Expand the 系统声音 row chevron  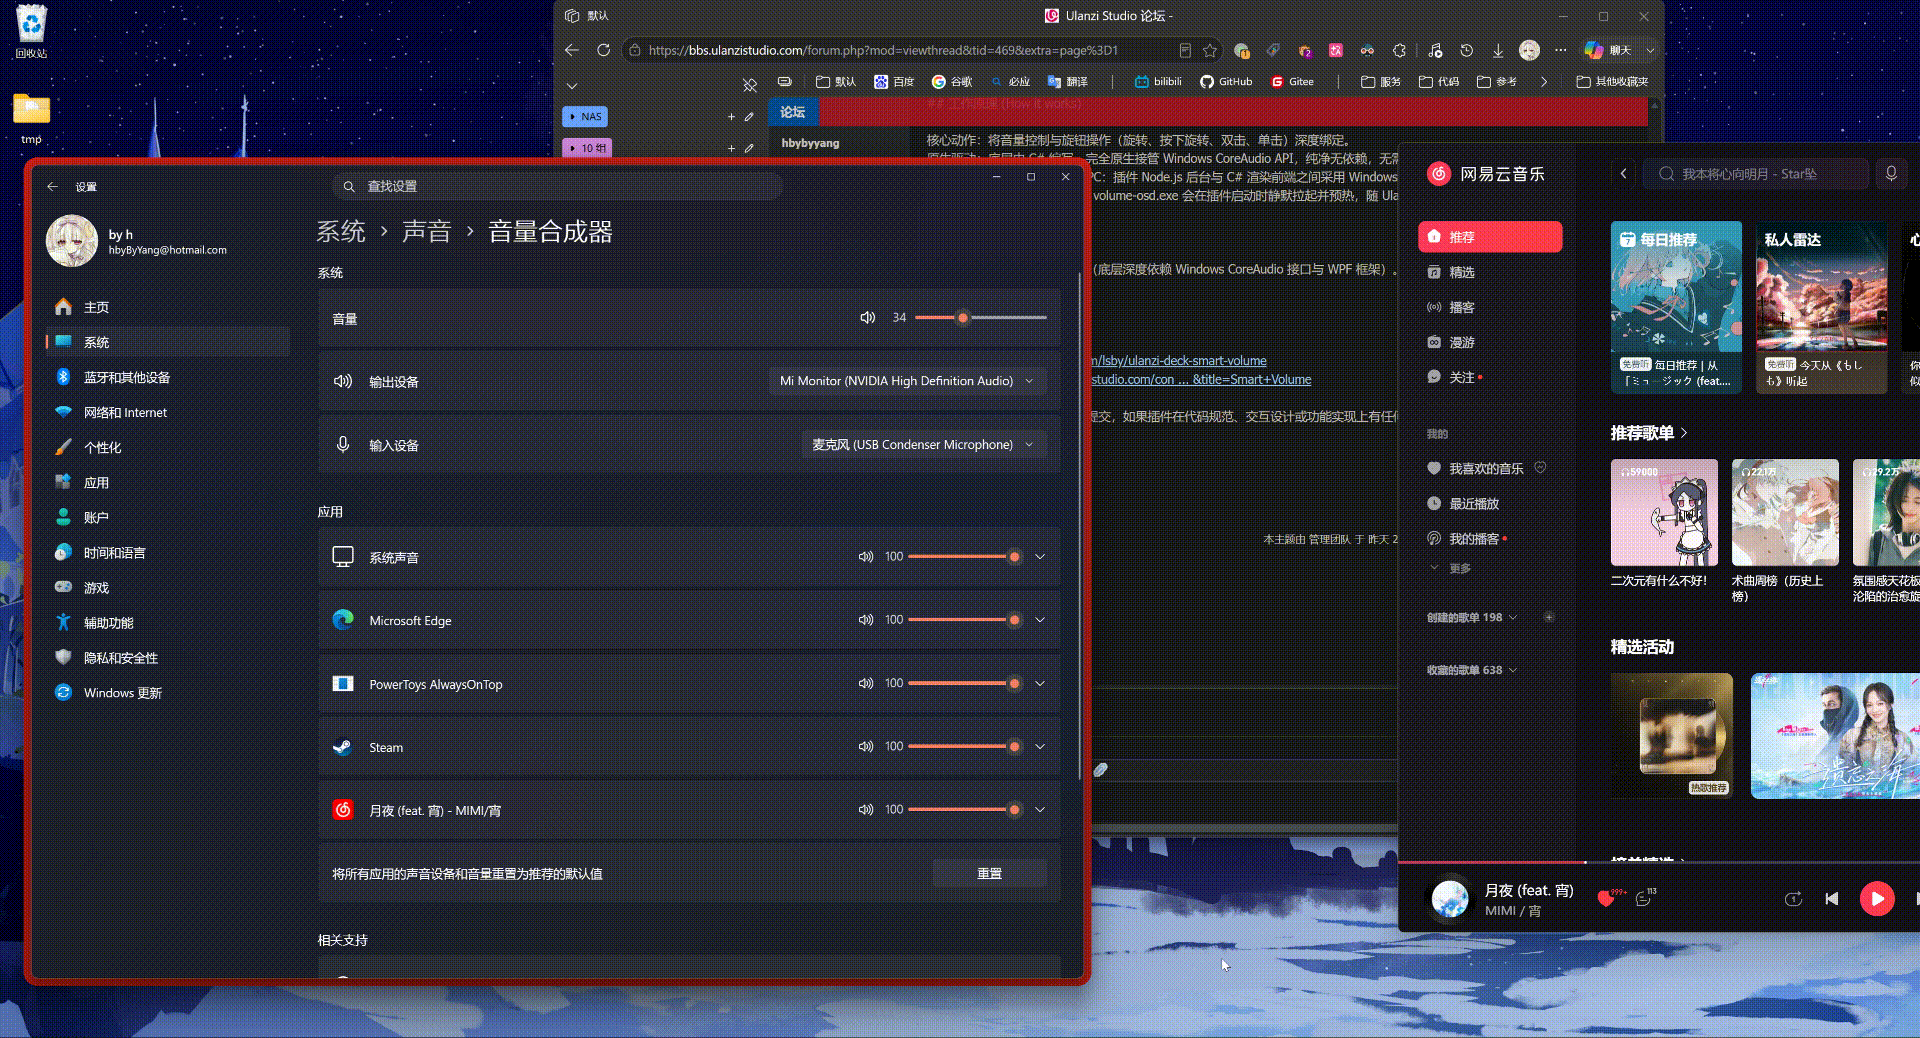coord(1040,557)
